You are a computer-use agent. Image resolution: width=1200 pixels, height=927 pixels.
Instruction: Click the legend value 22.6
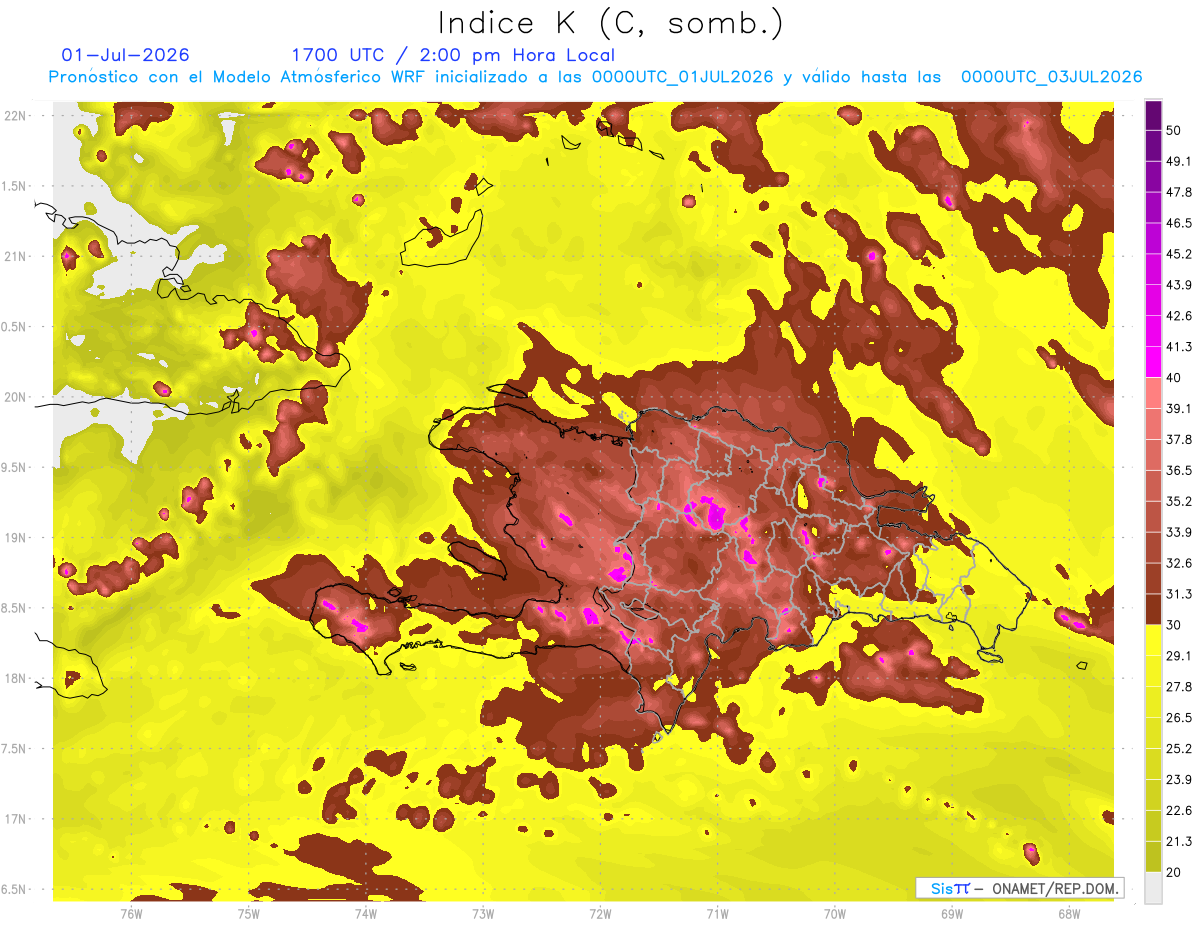[1179, 811]
